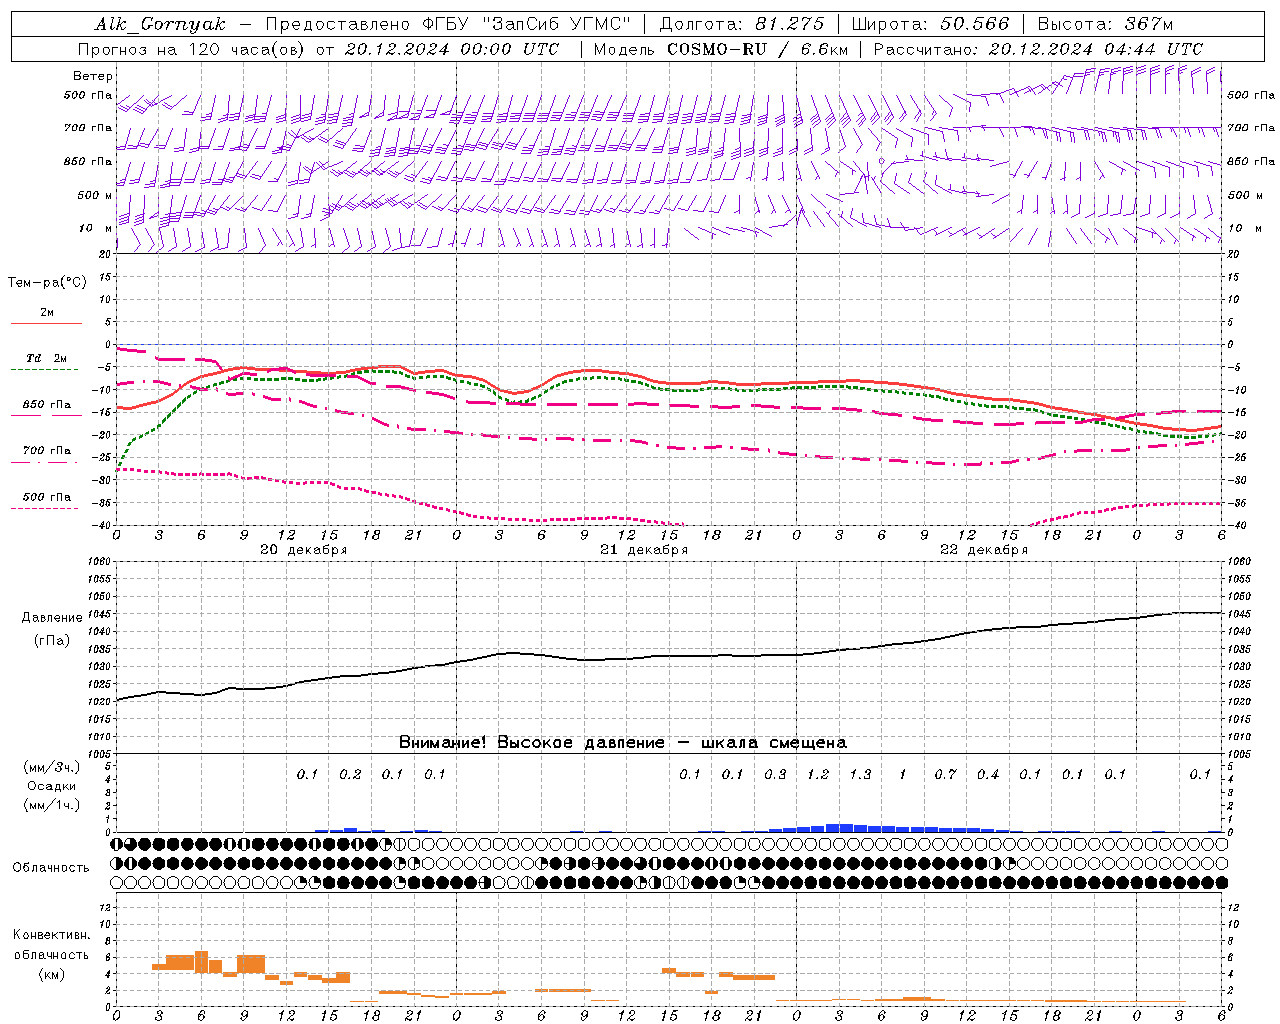This screenshot has width=1280, height=1024.
Task: Click the Осадки precipitation label
Action: click(x=51, y=786)
